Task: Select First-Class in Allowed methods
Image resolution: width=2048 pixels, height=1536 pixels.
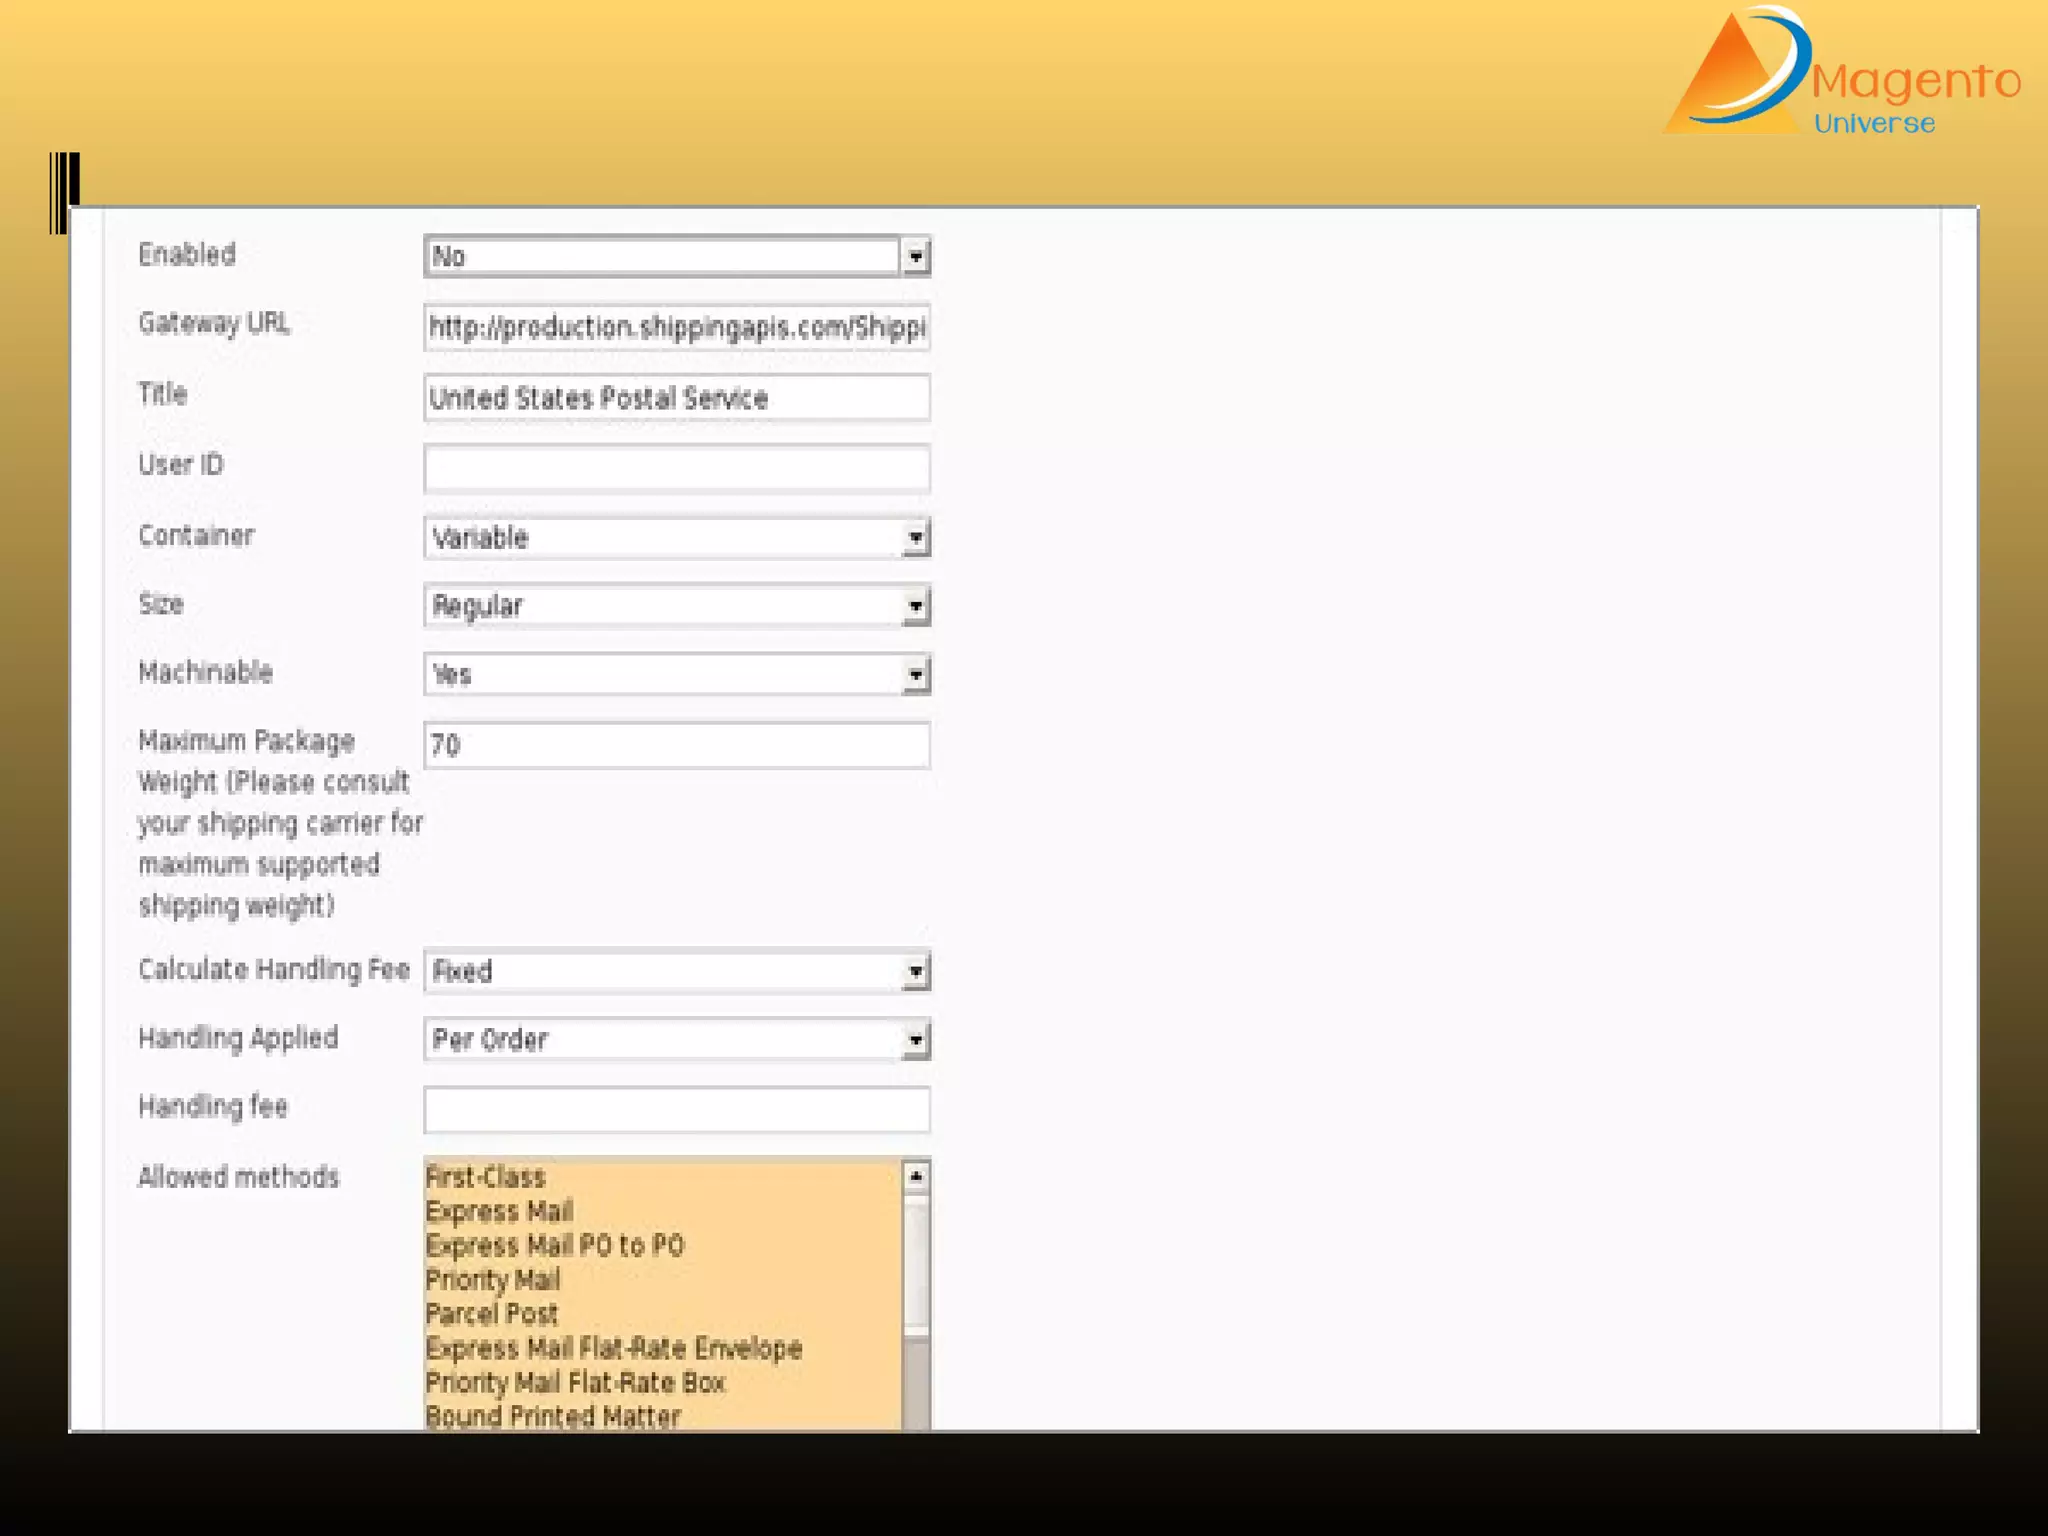Action: pyautogui.click(x=486, y=1177)
